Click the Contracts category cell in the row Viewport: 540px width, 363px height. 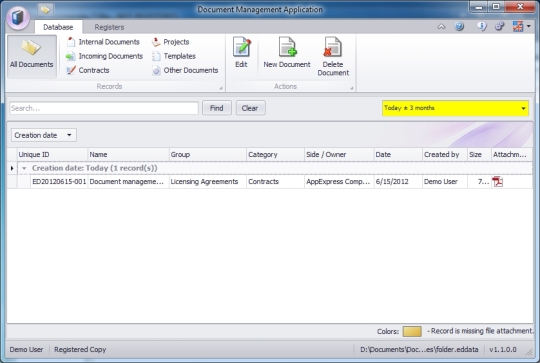pos(276,182)
